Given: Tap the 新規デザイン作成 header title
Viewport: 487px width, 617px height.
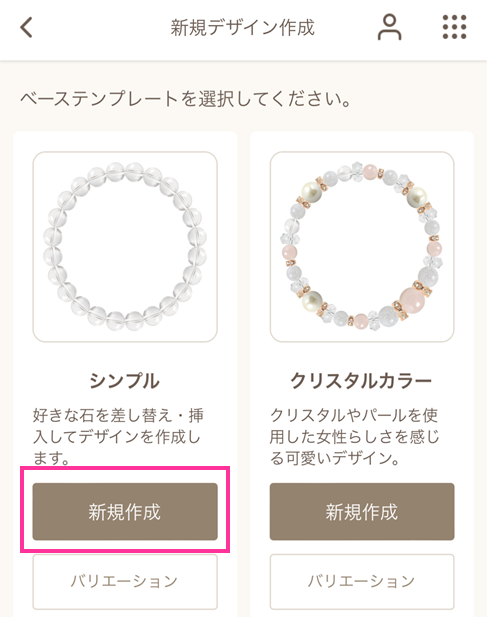Looking at the screenshot, I should 243,28.
